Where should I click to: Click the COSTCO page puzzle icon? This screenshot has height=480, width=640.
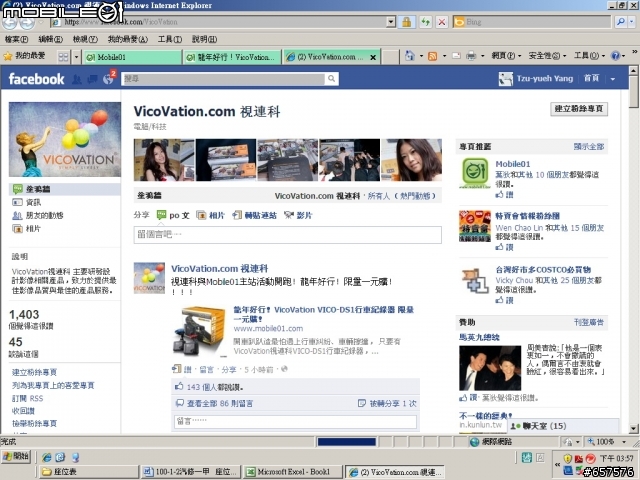coord(475,280)
